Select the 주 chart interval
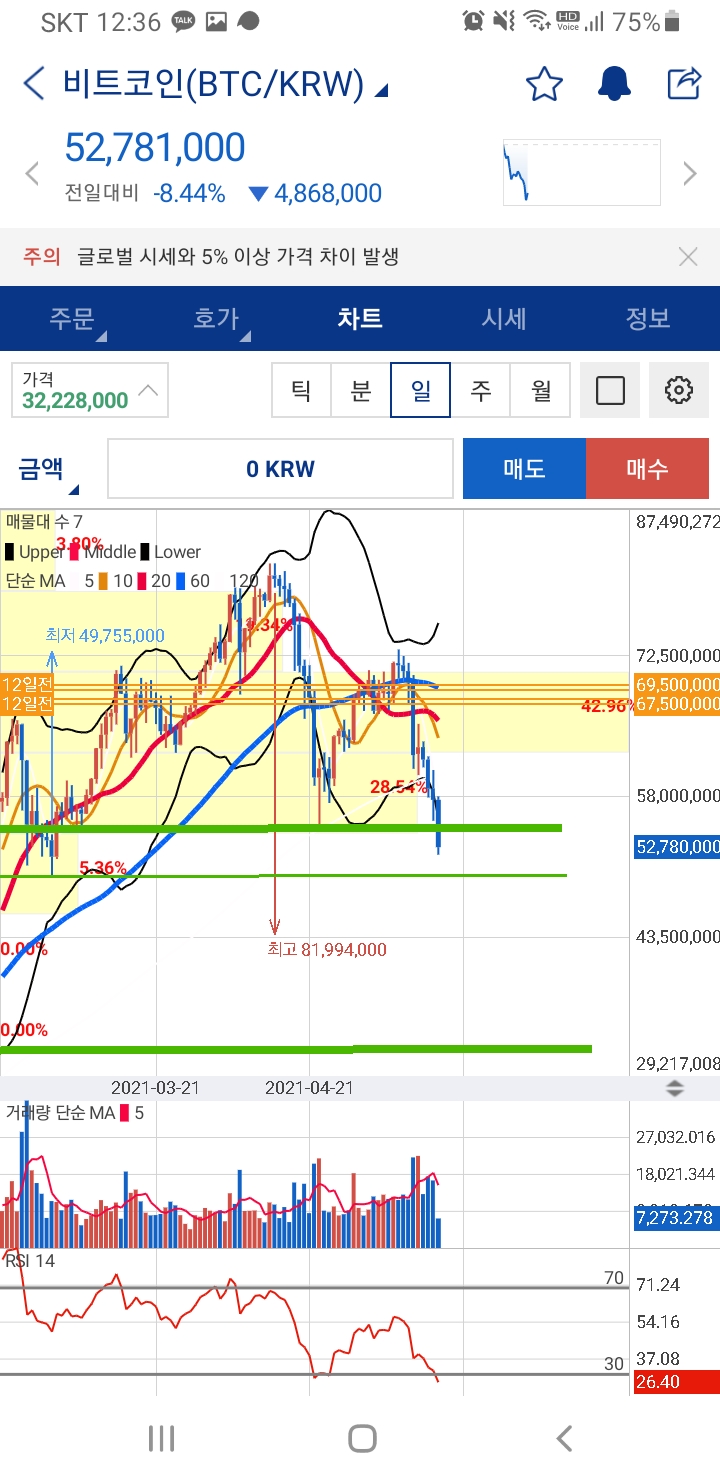The image size is (720, 1480). [x=481, y=390]
